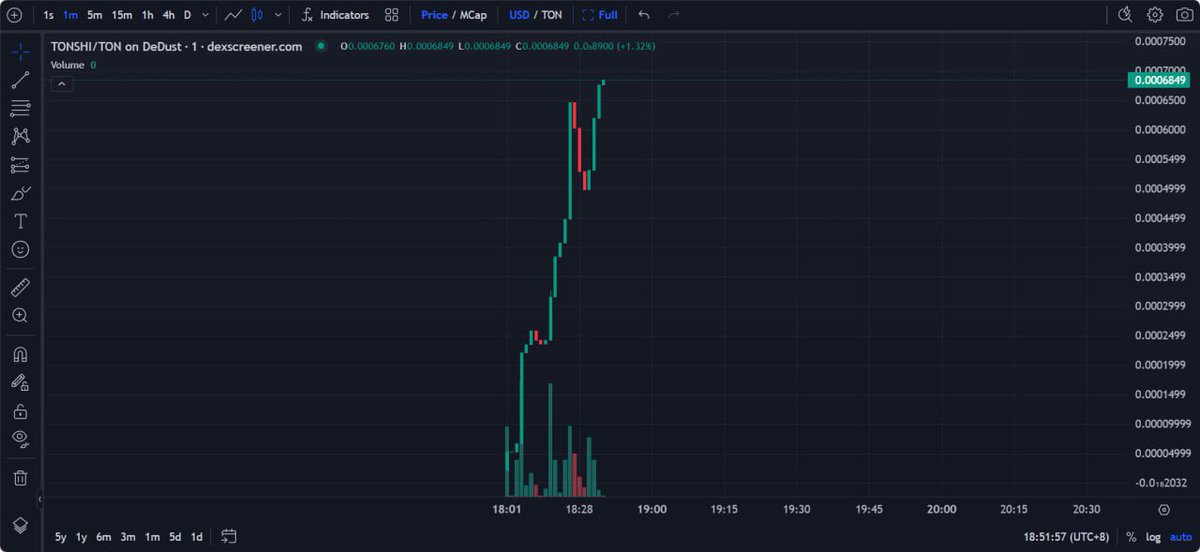Select the 1s timeframe
This screenshot has height=552, width=1200.
(49, 15)
